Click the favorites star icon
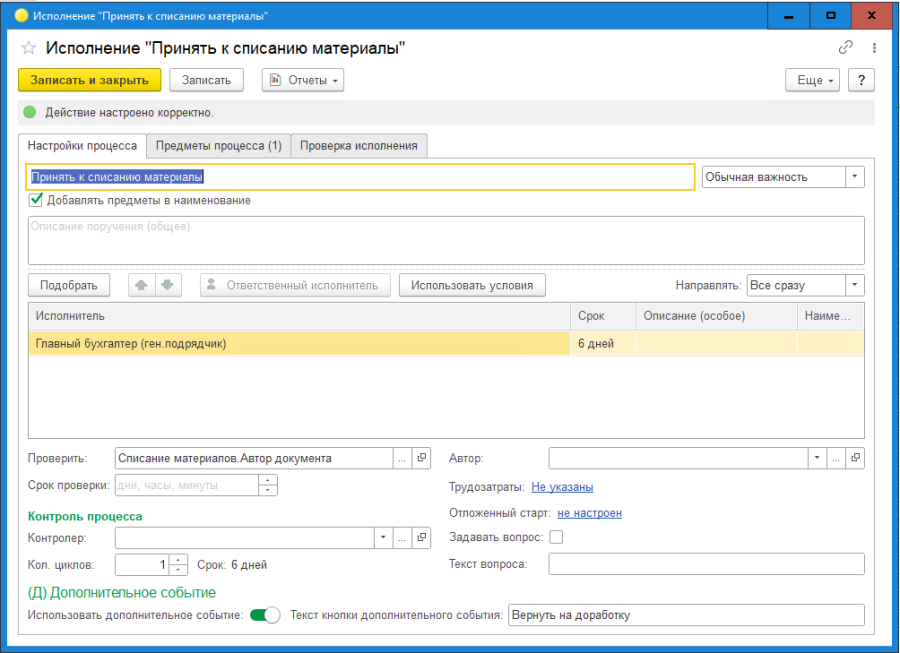 [x=28, y=48]
